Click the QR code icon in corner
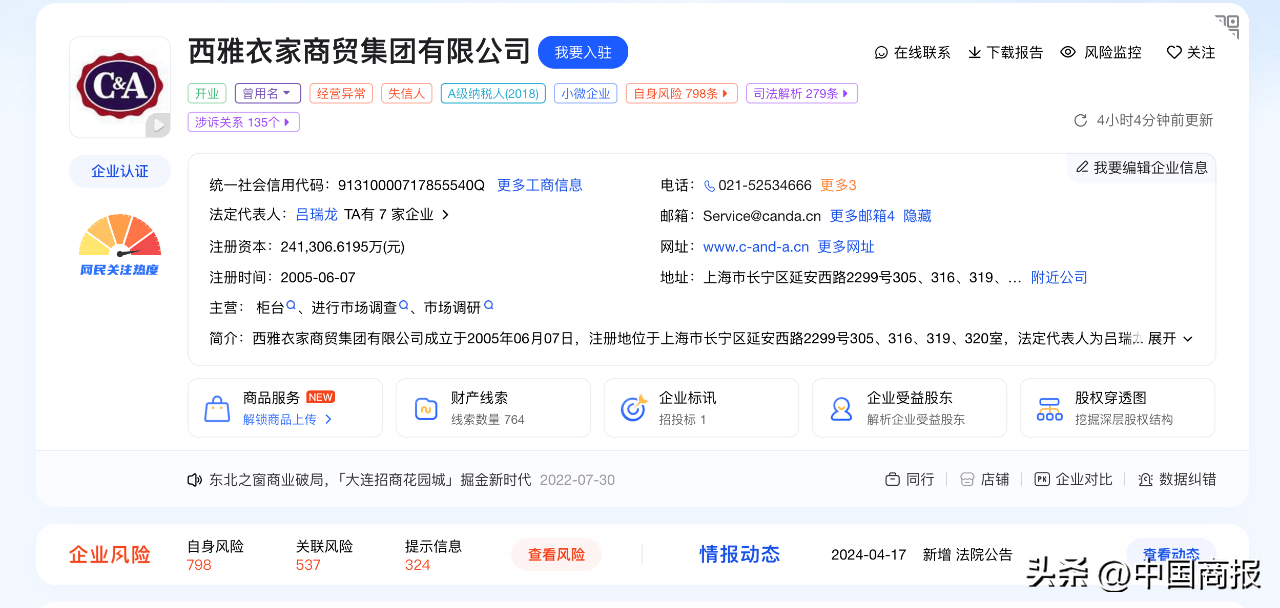The image size is (1280, 608). pyautogui.click(x=1227, y=26)
